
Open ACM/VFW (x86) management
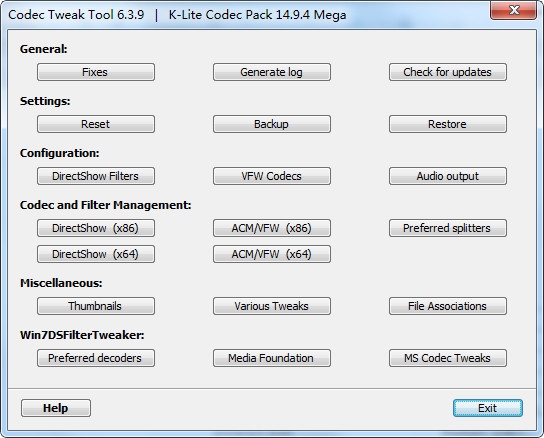[272, 228]
